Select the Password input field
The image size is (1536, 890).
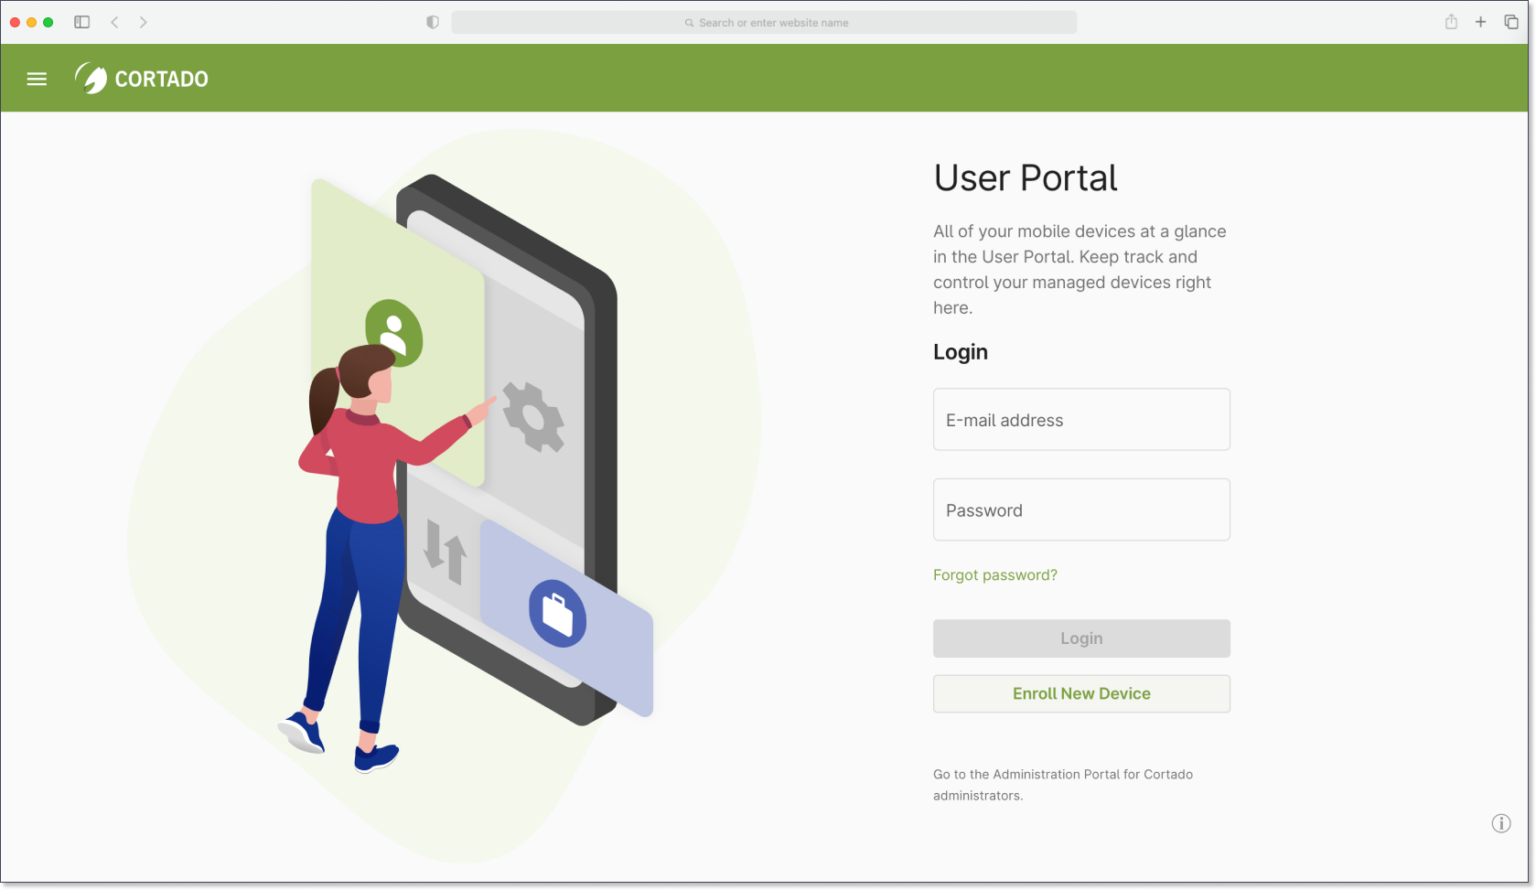[1081, 509]
